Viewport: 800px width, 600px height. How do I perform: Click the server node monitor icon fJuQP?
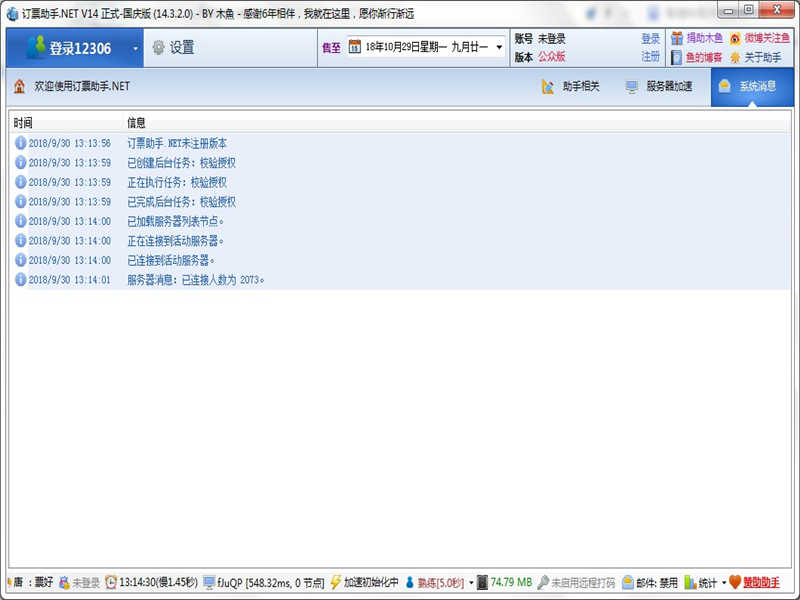[208, 582]
